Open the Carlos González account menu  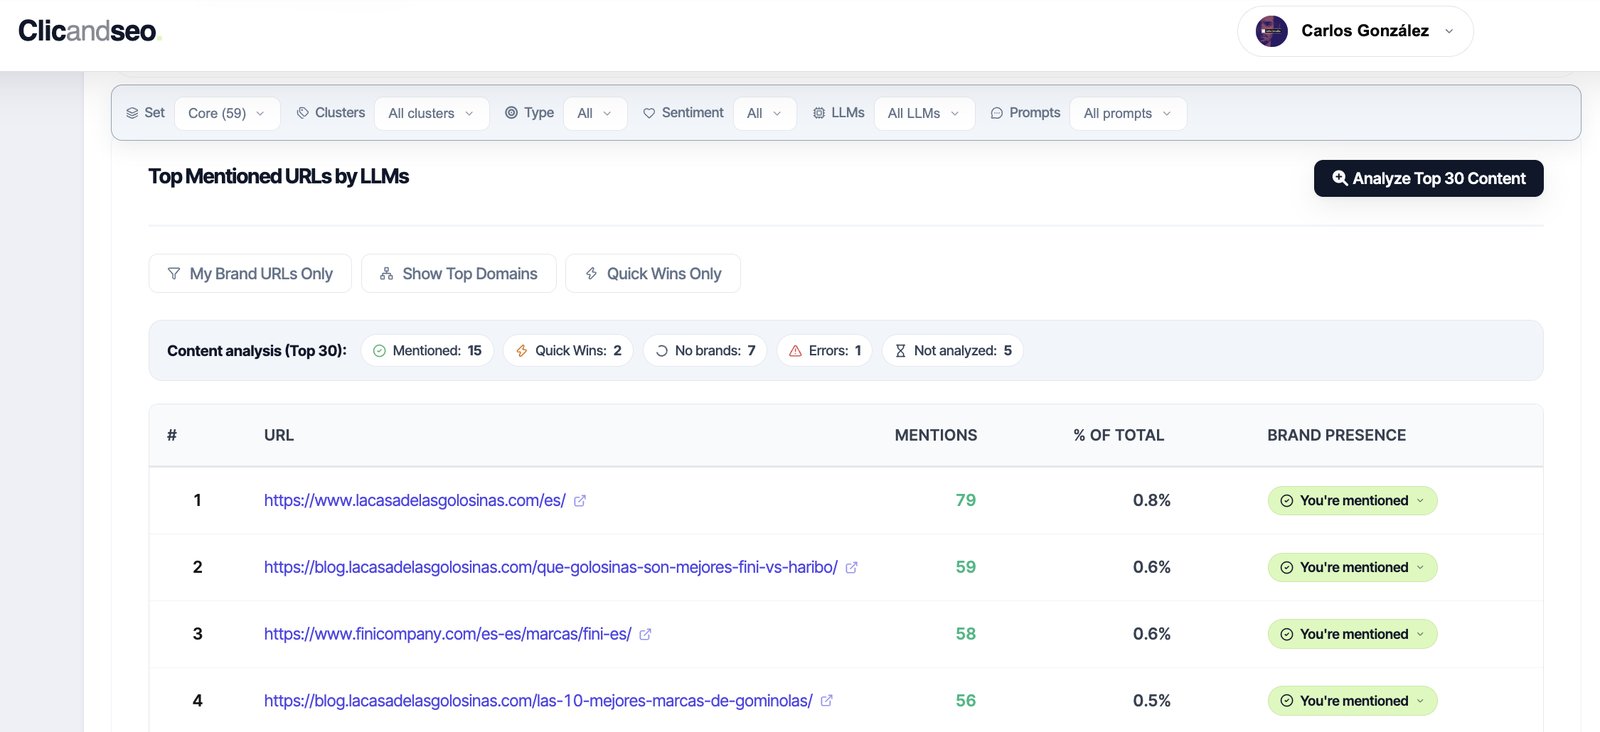[x=1355, y=31]
